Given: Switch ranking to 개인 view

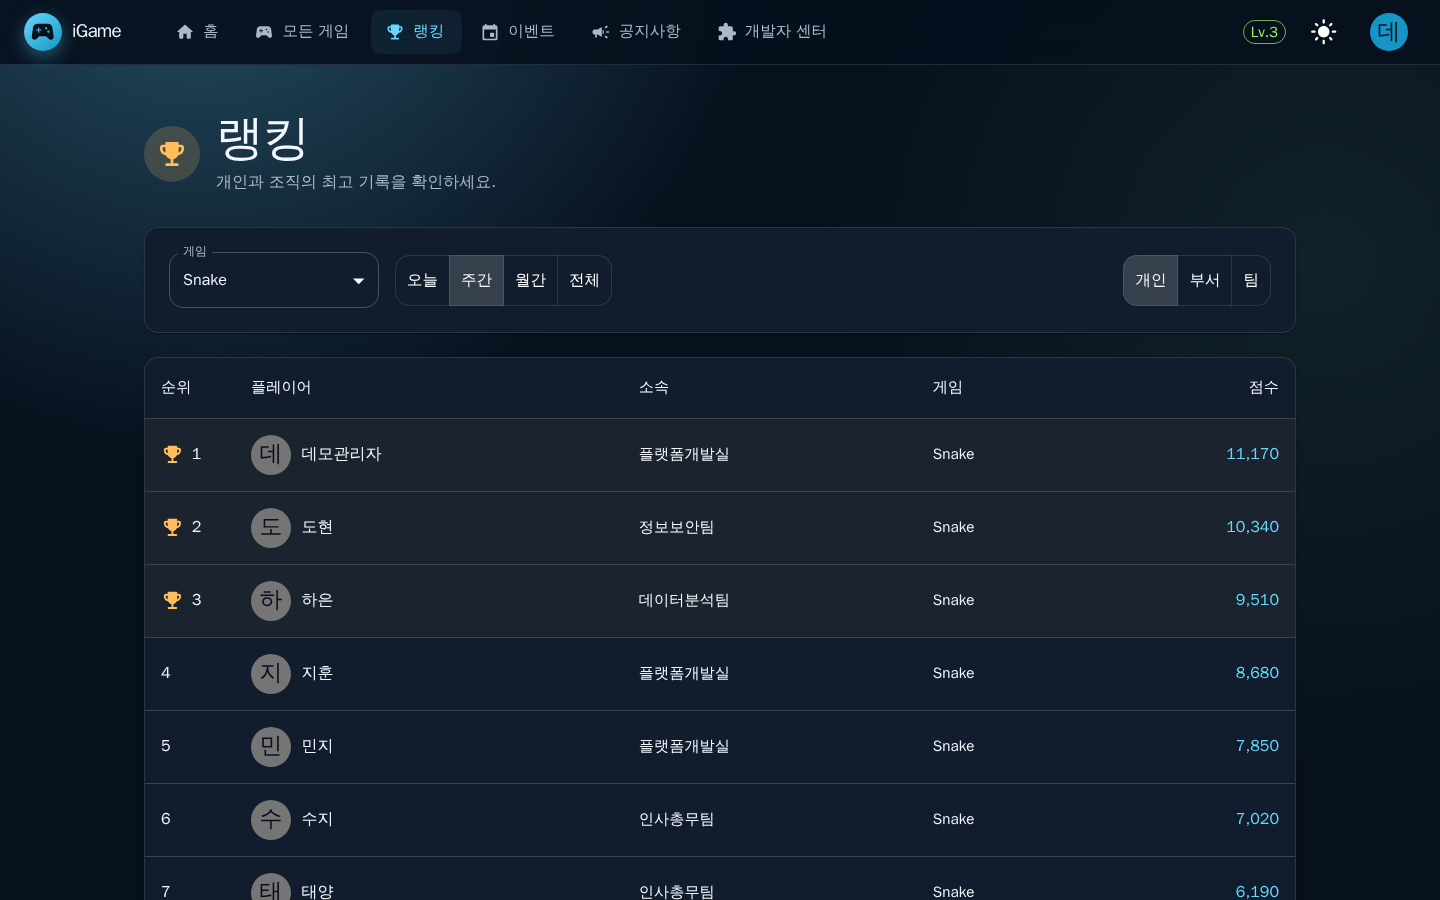Looking at the screenshot, I should [x=1150, y=280].
